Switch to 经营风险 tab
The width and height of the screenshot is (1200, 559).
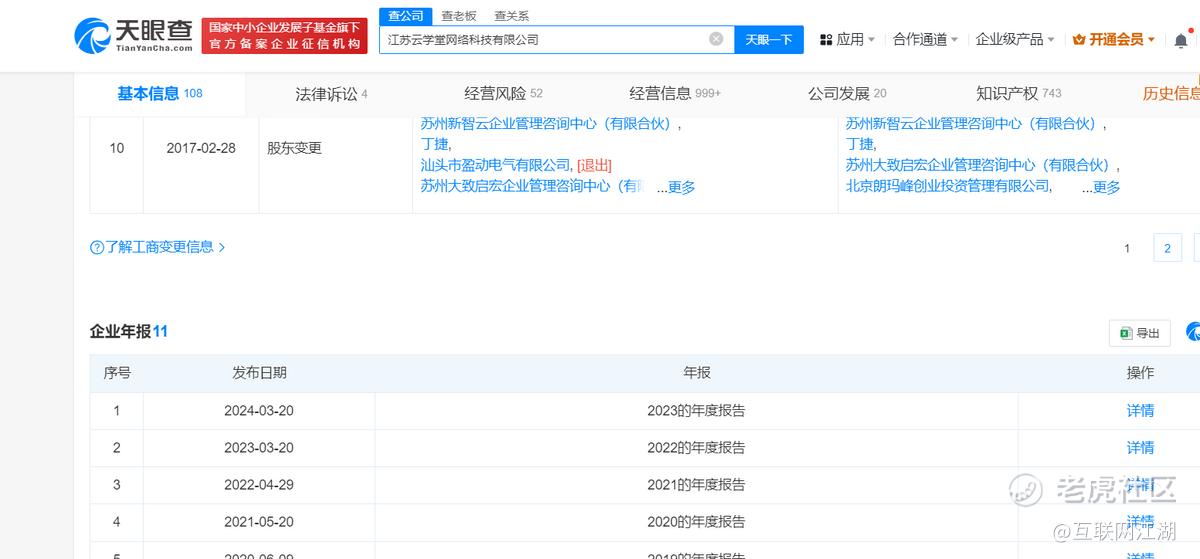tap(503, 93)
